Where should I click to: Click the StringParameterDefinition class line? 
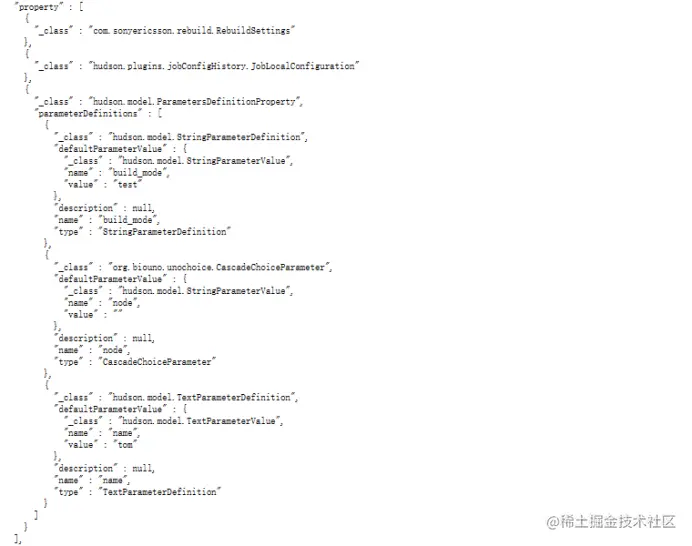181,137
